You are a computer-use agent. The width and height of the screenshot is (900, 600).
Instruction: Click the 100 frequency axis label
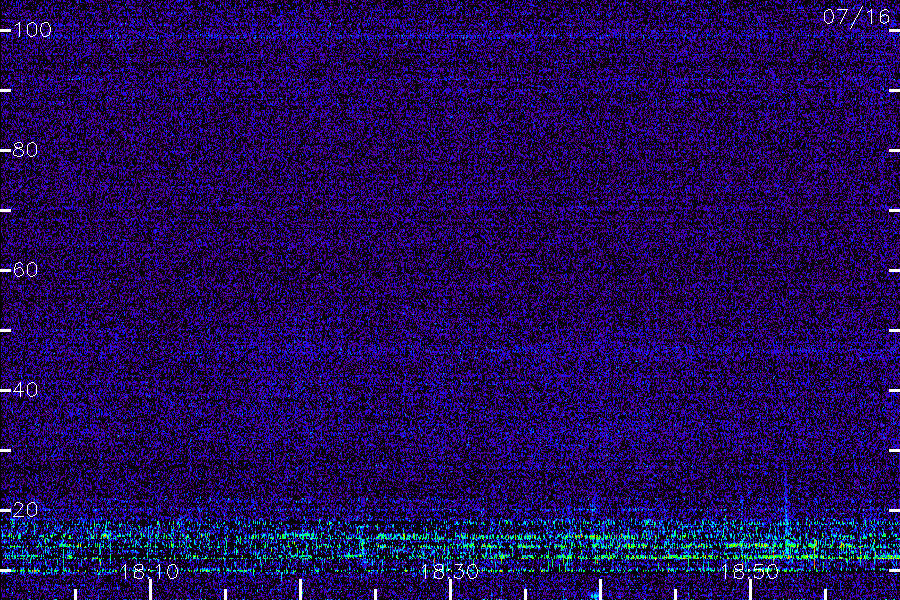pos(32,30)
